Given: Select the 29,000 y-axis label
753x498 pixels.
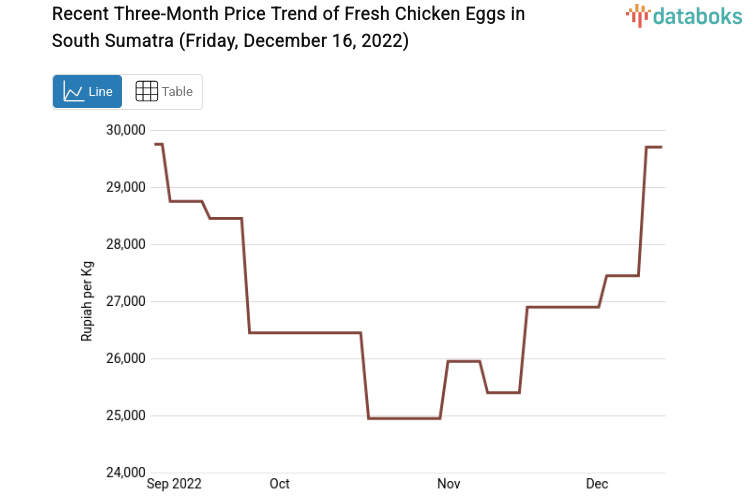Looking at the screenshot, I should click(125, 187).
